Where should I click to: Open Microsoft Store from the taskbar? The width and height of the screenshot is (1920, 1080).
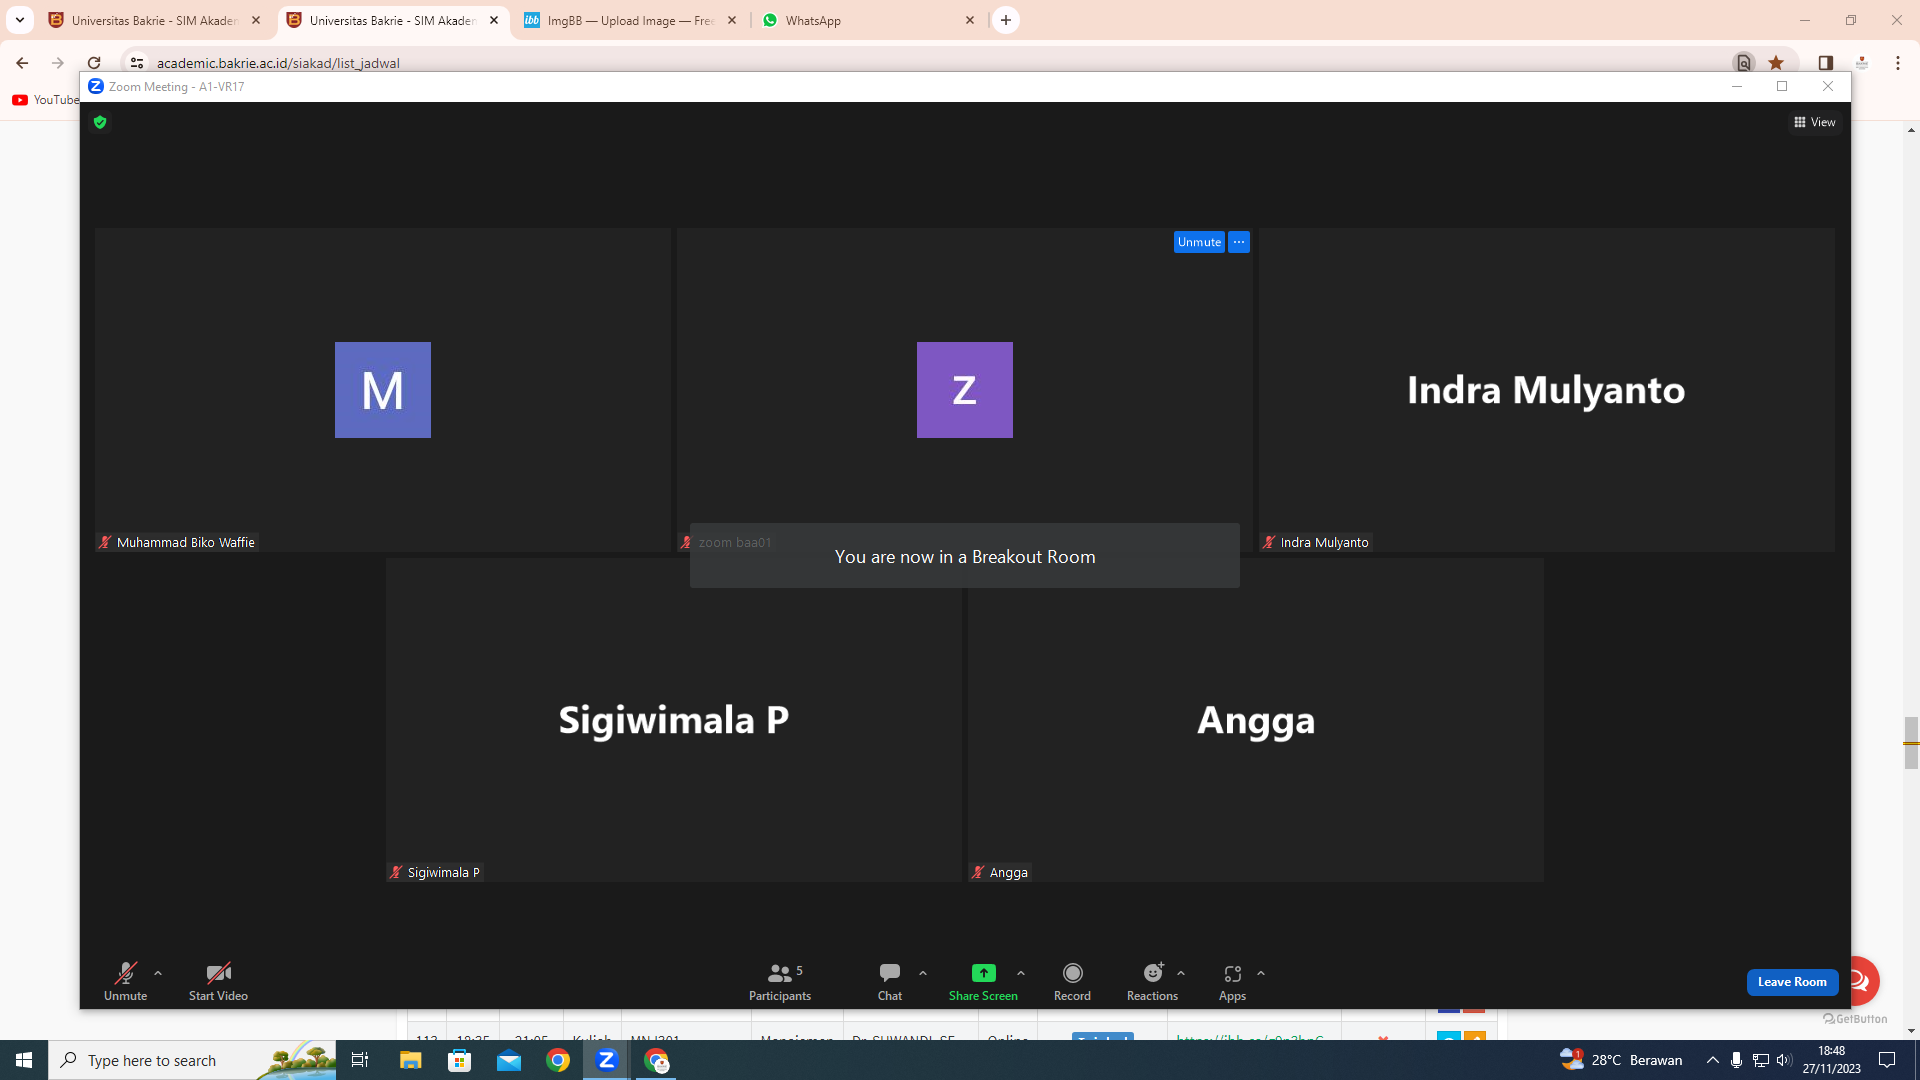[459, 1060]
